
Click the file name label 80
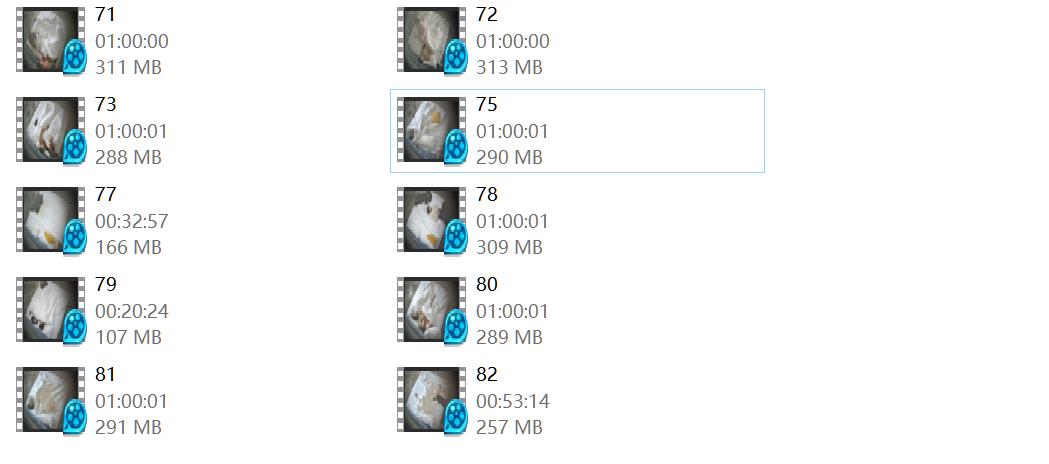[486, 285]
